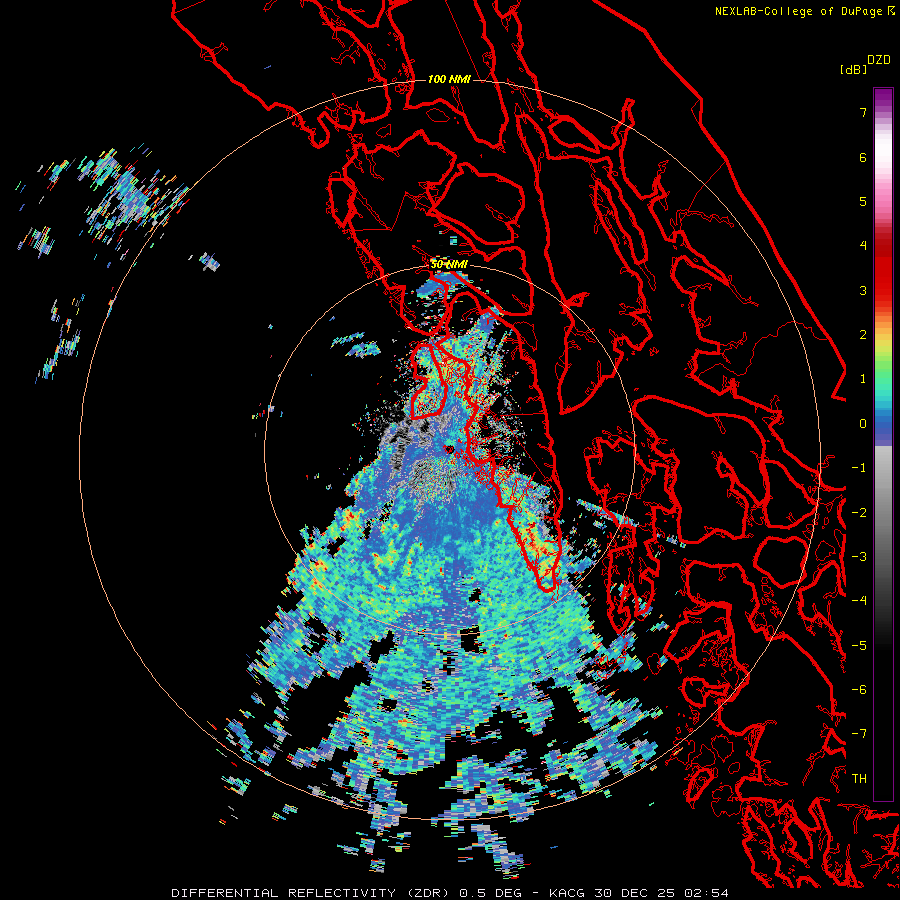Click the -6 dB legend label

[859, 690]
